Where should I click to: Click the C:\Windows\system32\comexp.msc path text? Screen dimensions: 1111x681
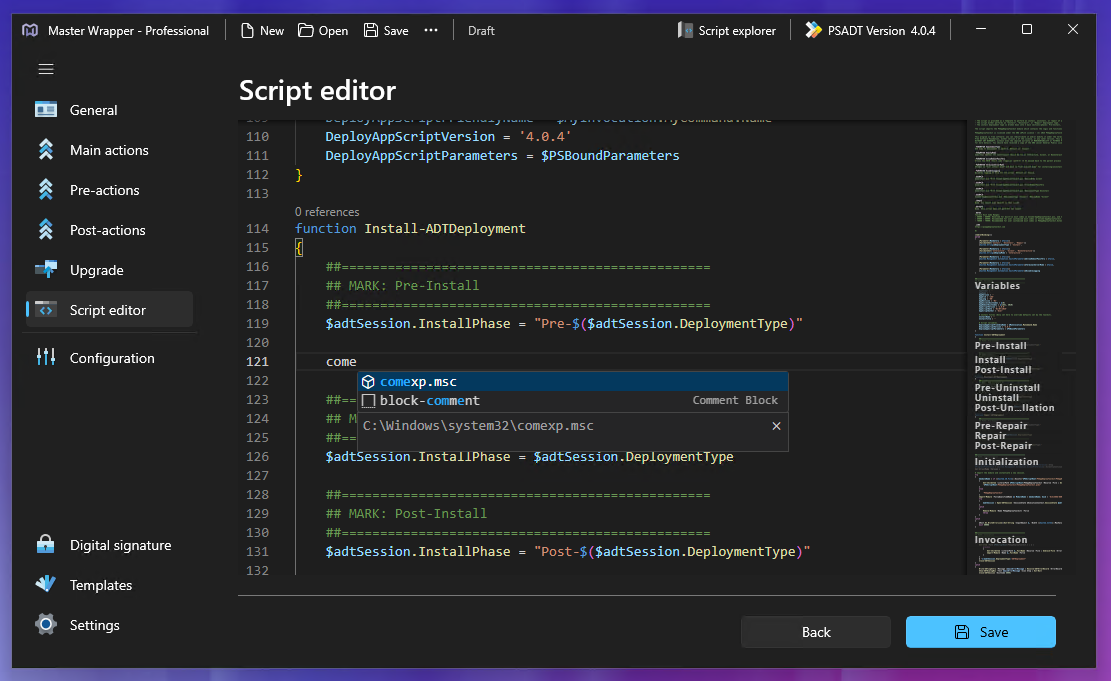(x=478, y=426)
